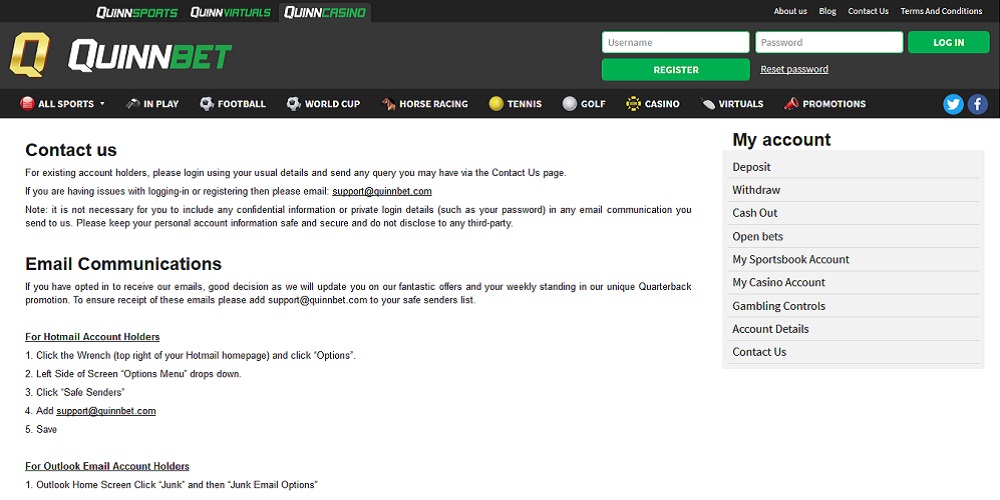Click support@quinnbet.com link in Hotmail step 4
The image size is (1000, 500).
[x=106, y=411]
